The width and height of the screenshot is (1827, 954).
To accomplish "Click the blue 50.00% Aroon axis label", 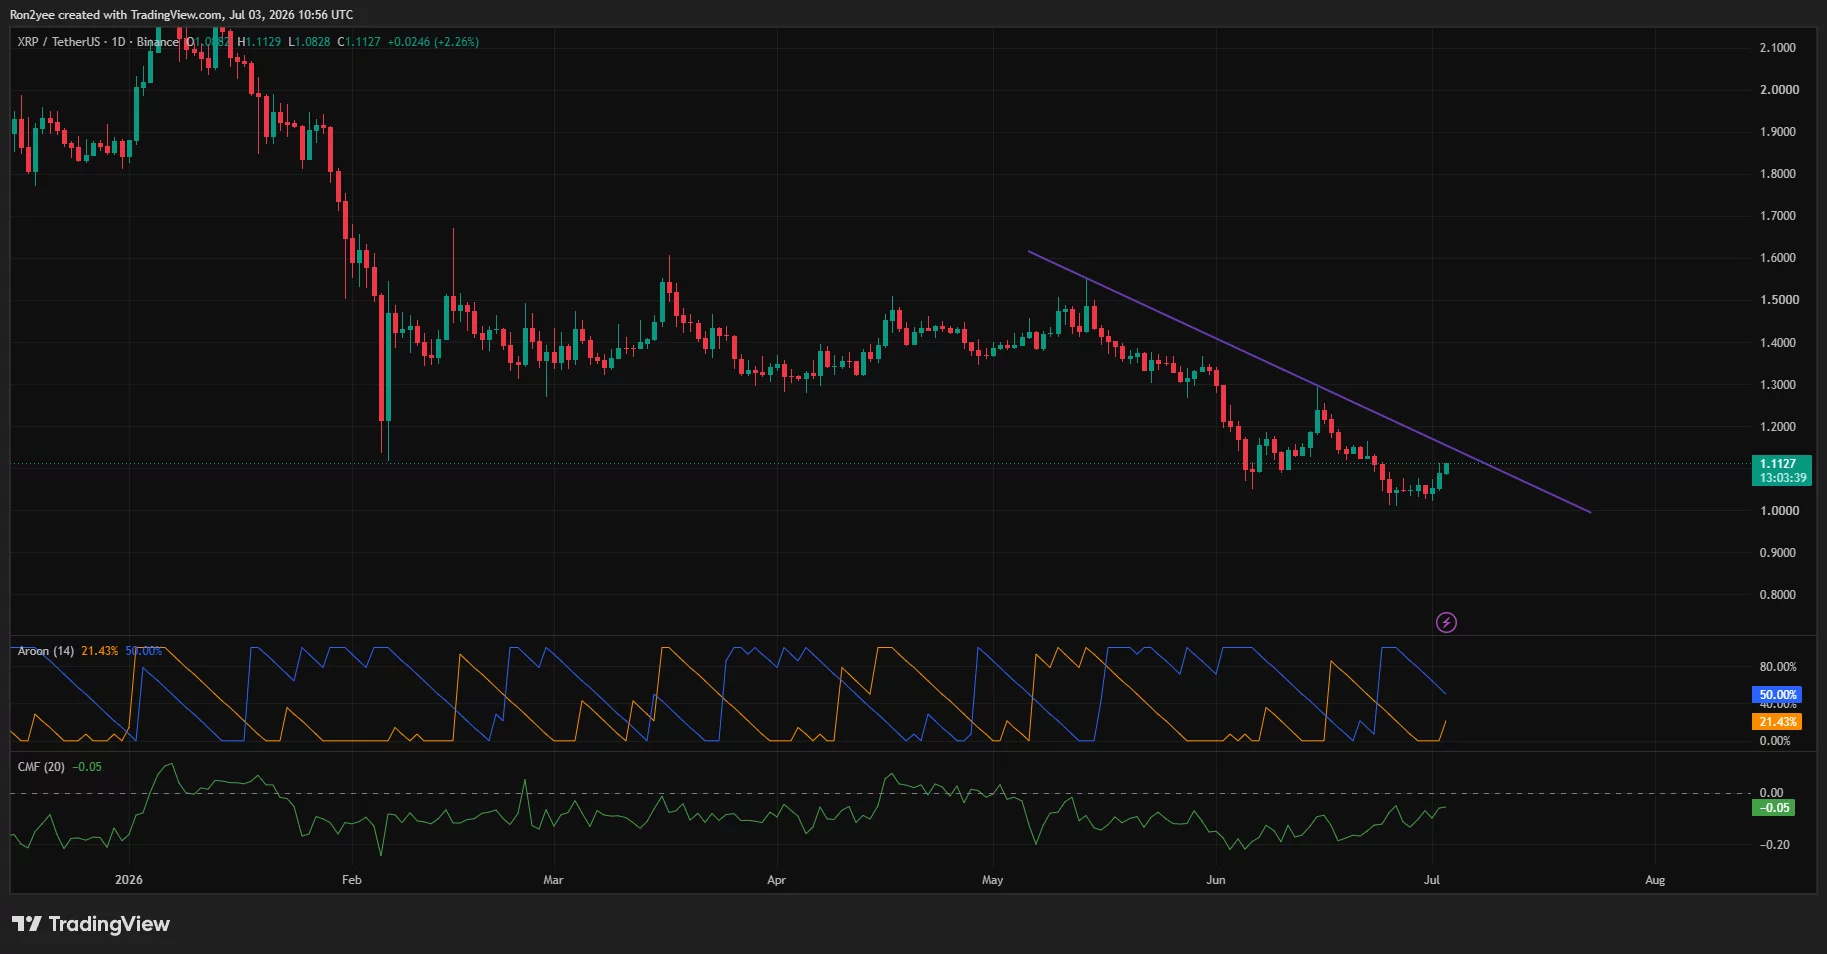I will coord(1777,695).
